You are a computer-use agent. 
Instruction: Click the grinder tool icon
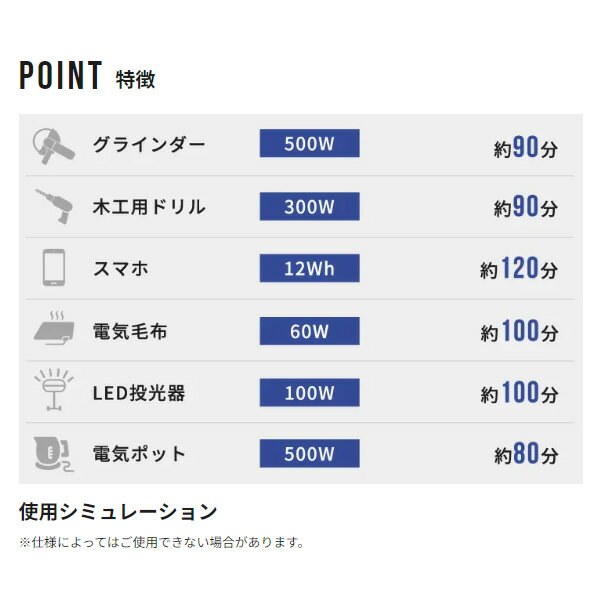point(50,146)
